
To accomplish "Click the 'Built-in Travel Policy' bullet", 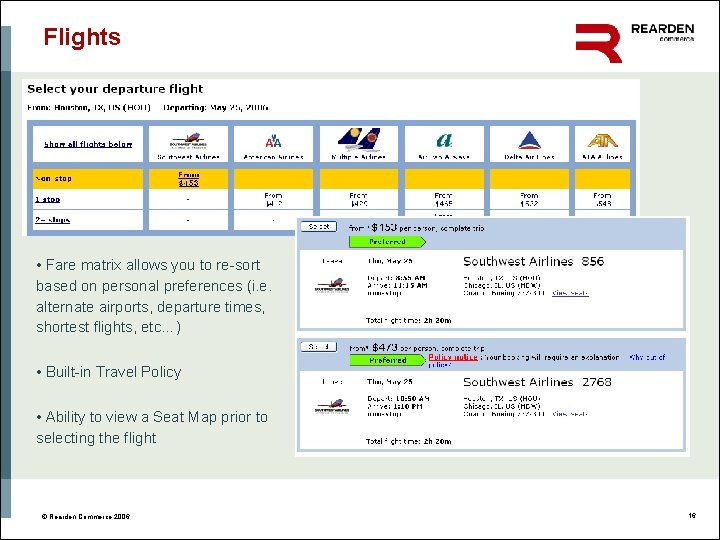I will click(109, 372).
